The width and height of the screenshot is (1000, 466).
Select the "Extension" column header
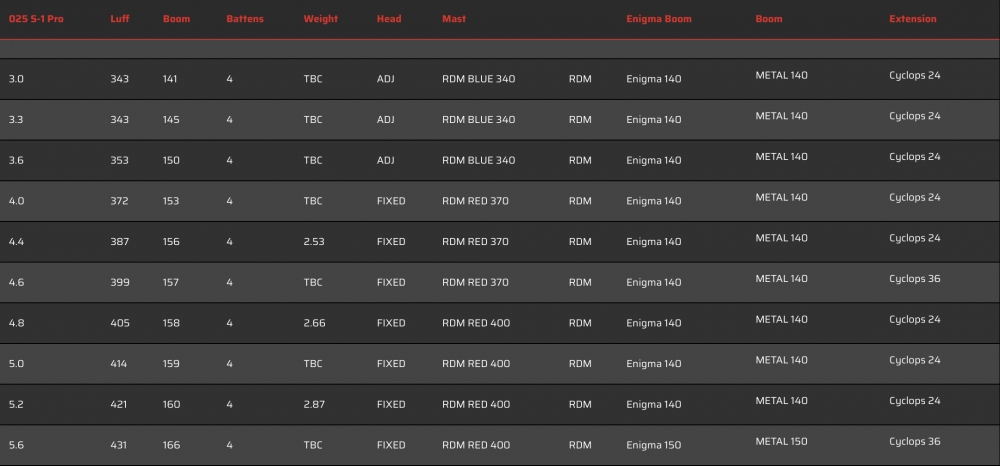(913, 19)
